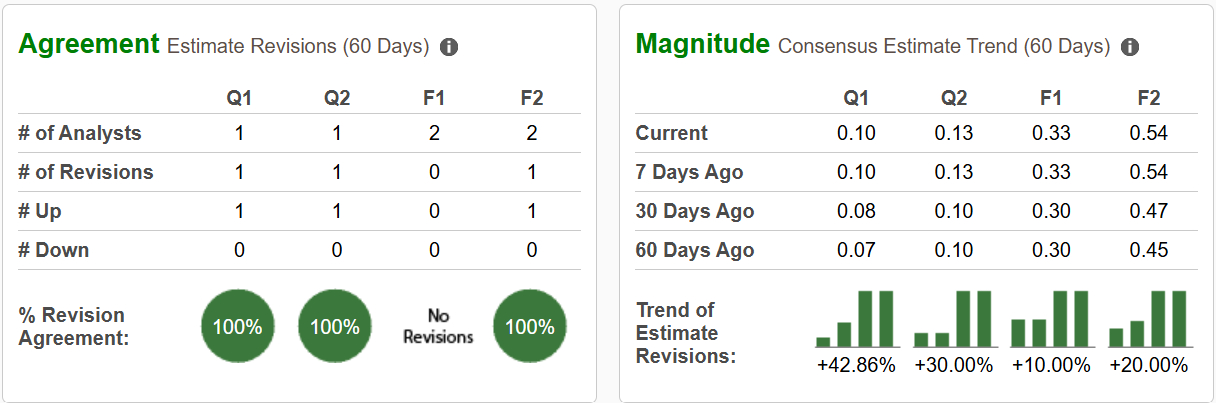This screenshot has height=403, width=1216.
Task: Click the info icon beside Consensus Estimate Trend
Action: (1130, 47)
